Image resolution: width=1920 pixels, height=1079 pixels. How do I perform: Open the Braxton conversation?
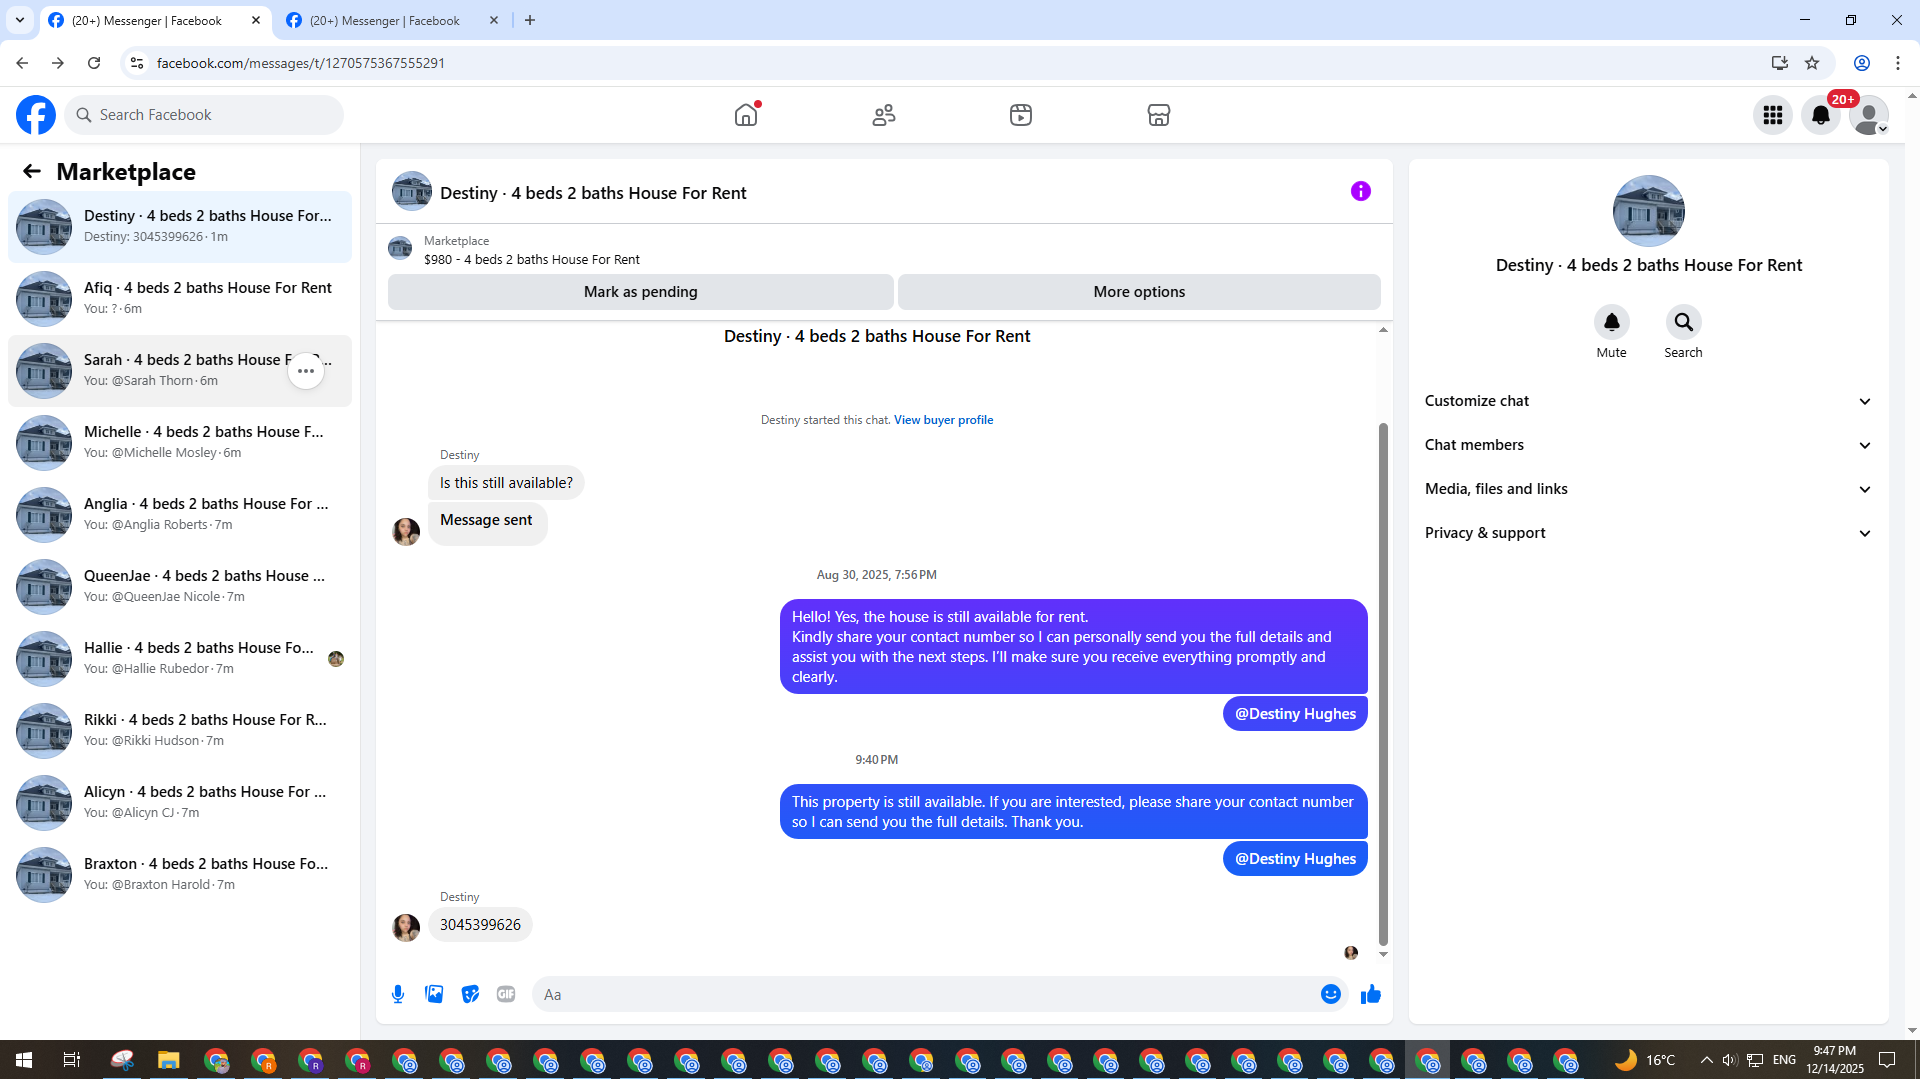[x=180, y=875]
